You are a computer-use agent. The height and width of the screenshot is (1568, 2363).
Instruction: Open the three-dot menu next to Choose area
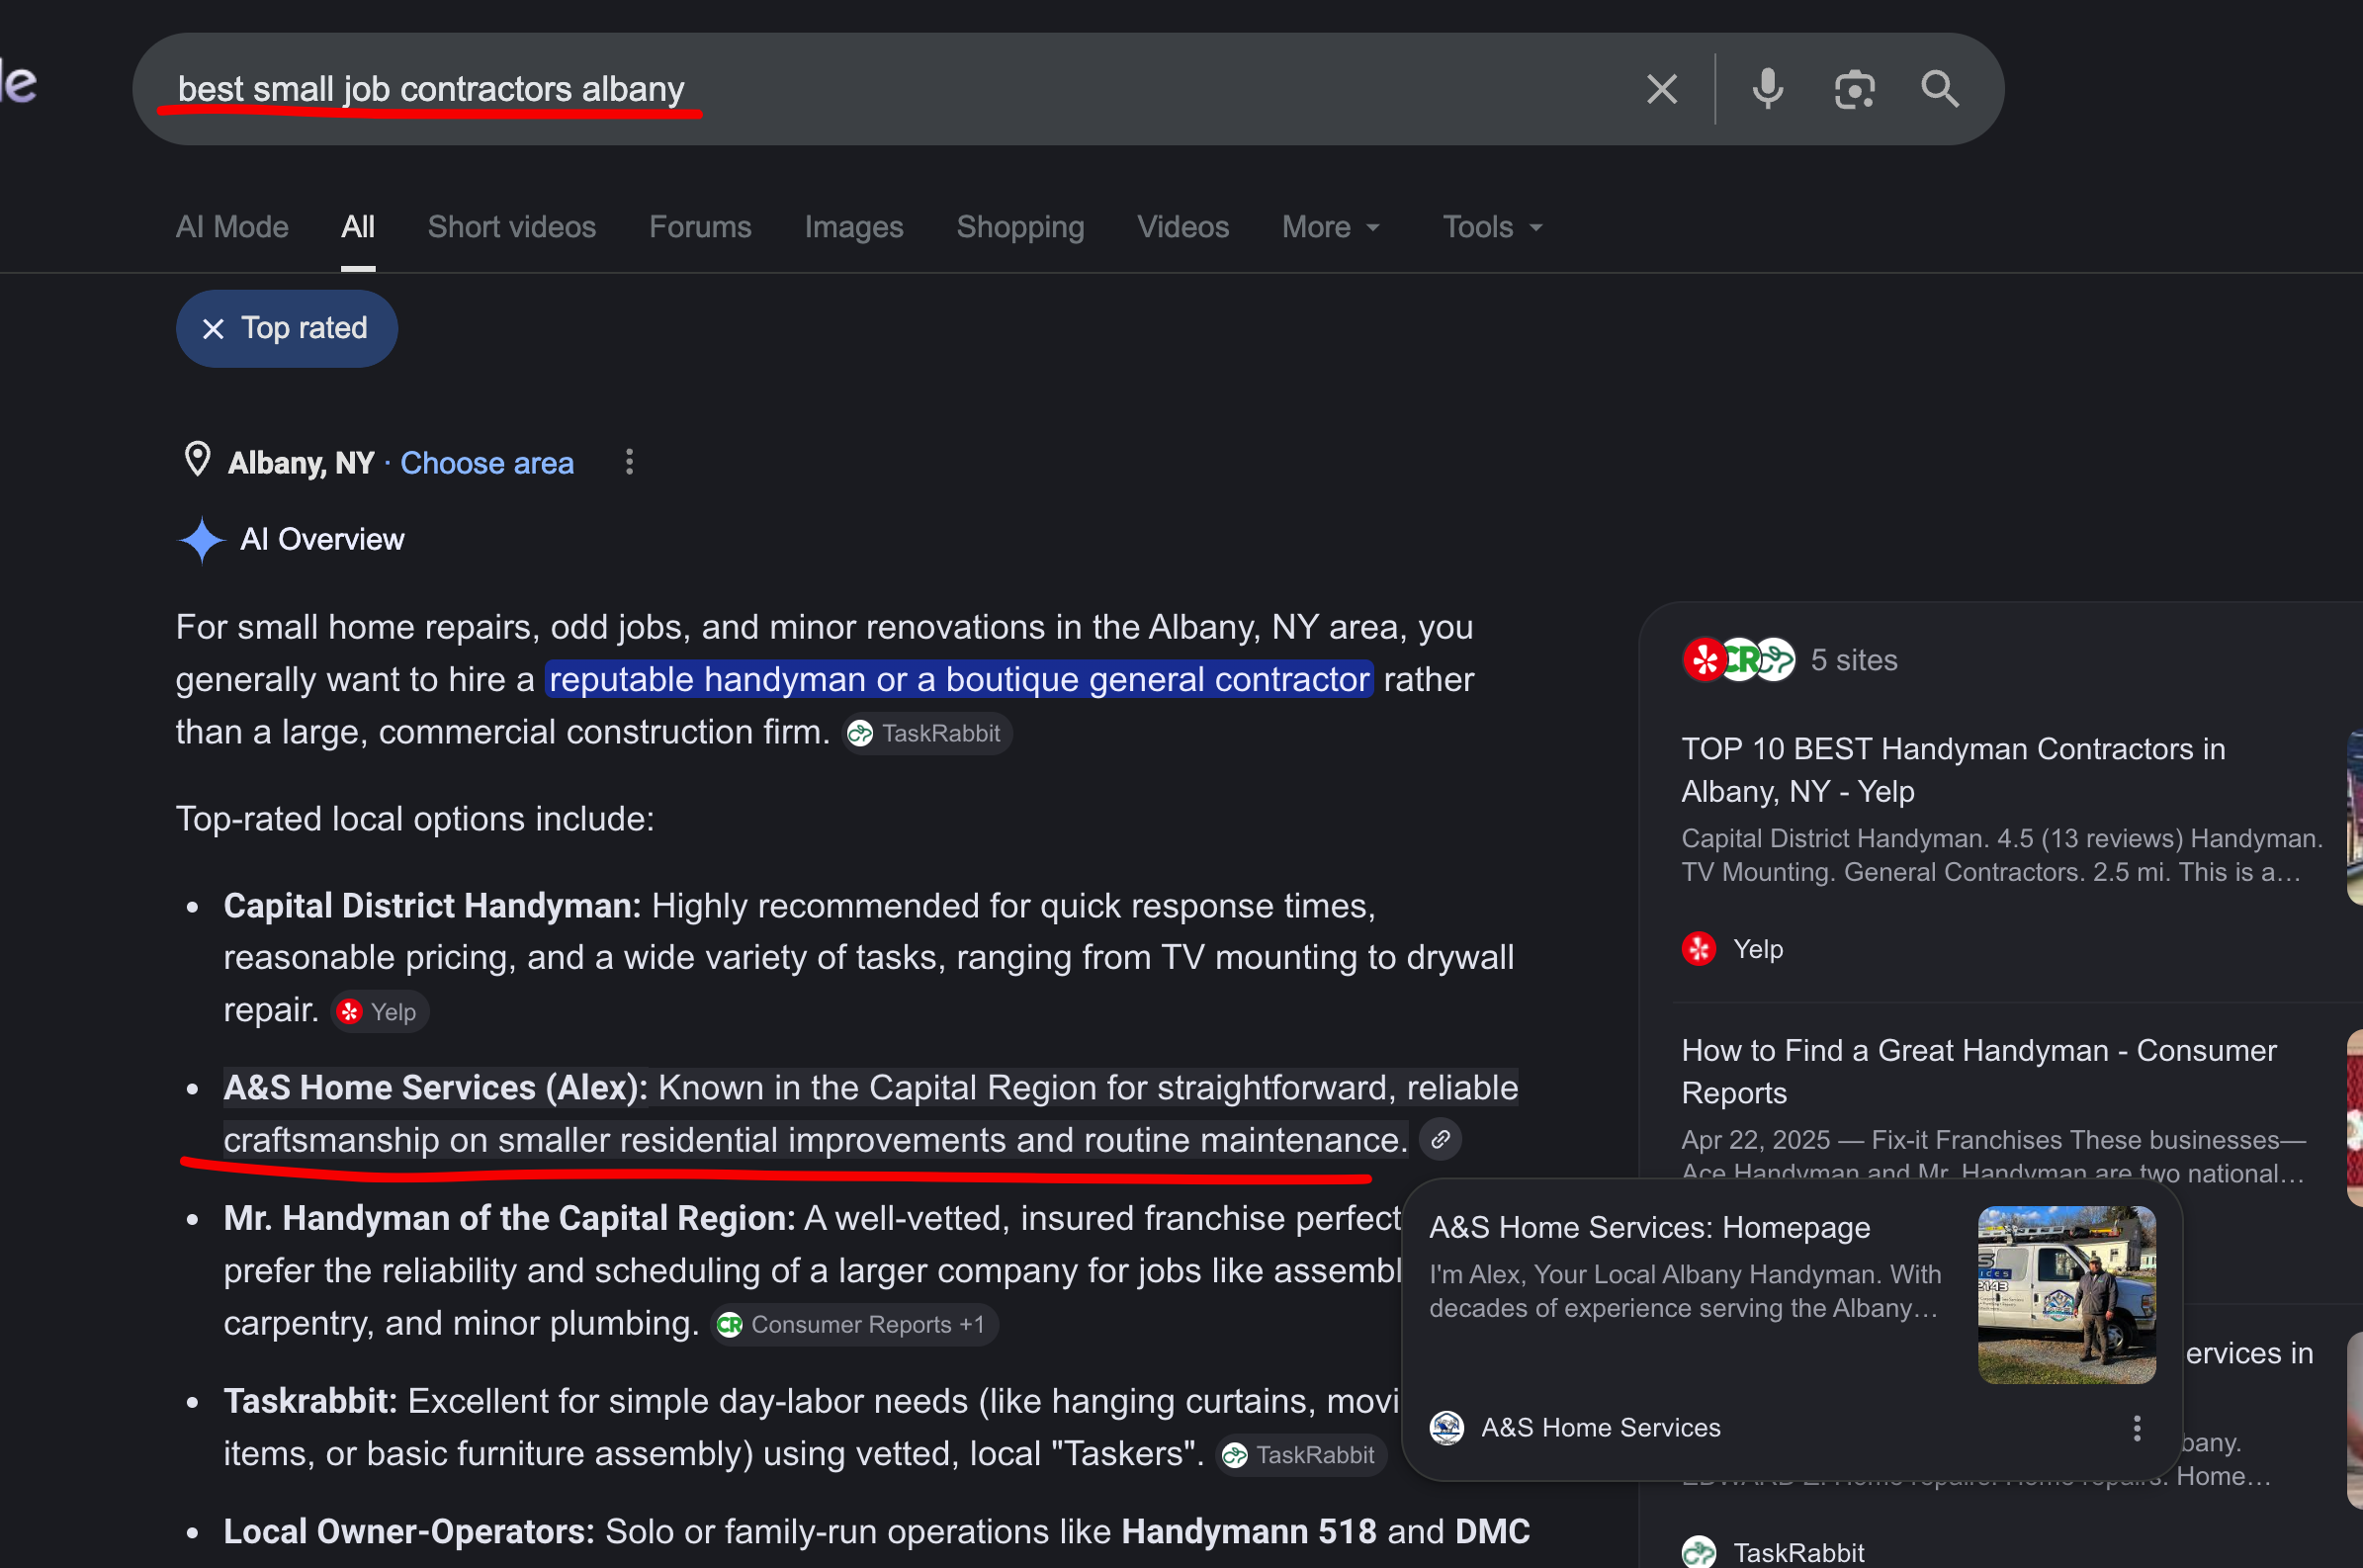[x=629, y=462]
